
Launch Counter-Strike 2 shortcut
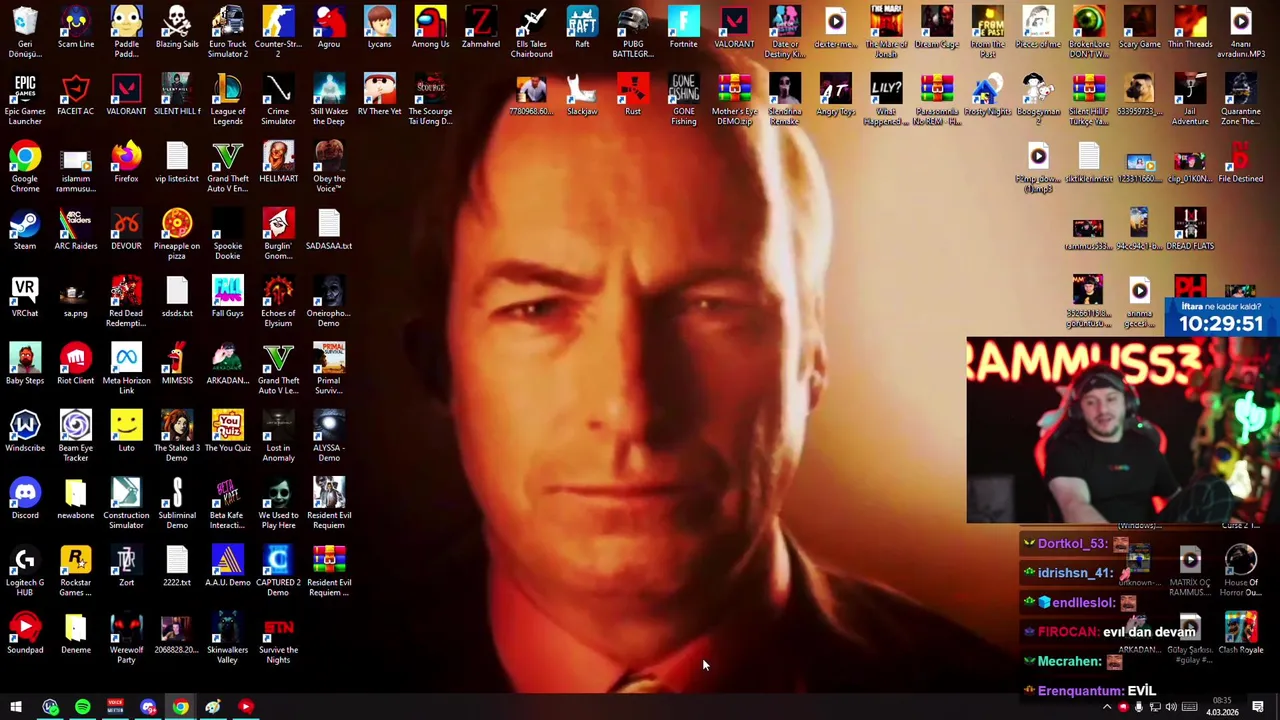278,33
